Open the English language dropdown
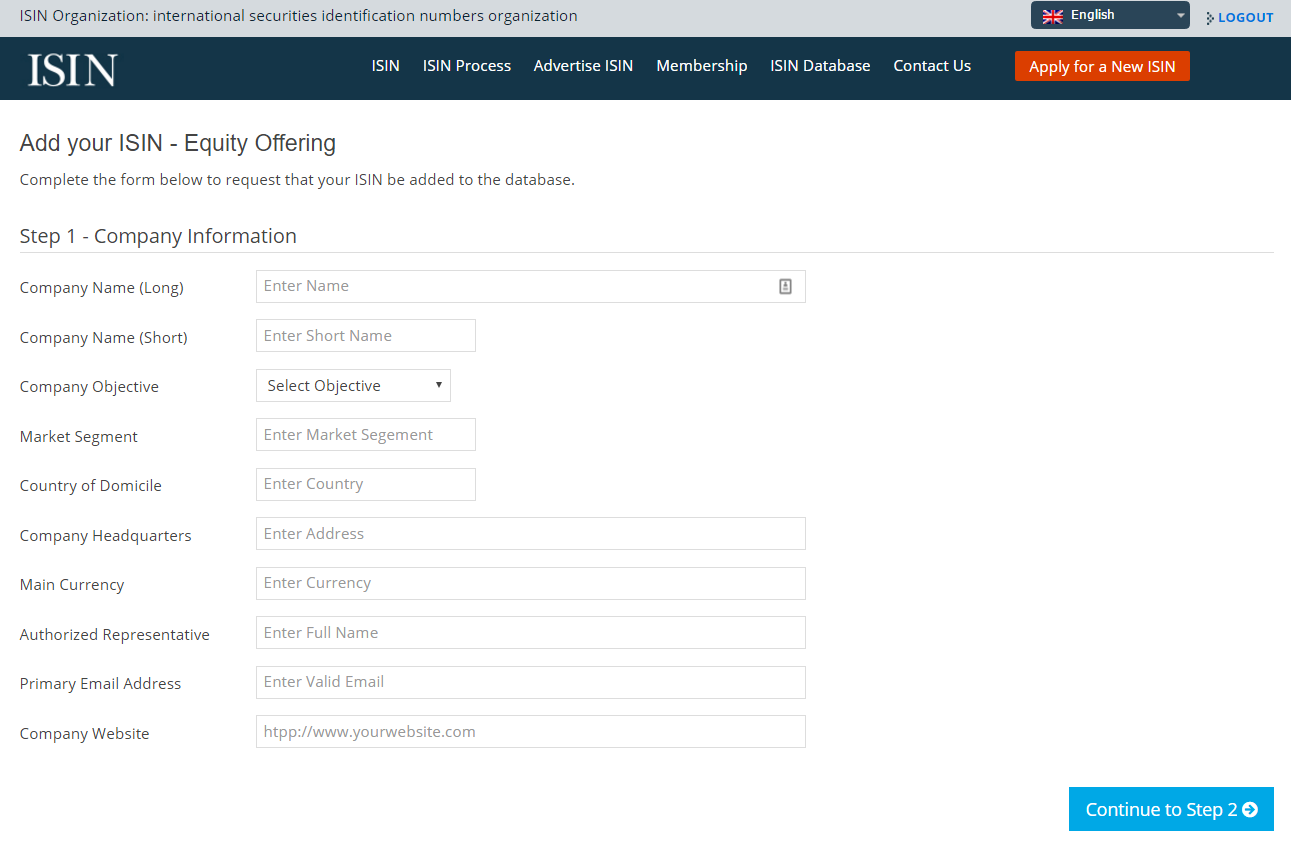 (1110, 15)
